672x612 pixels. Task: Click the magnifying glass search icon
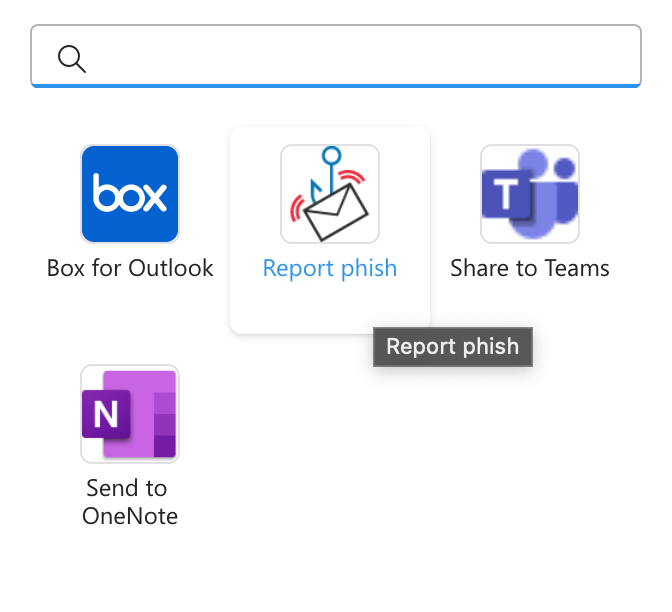[72, 59]
